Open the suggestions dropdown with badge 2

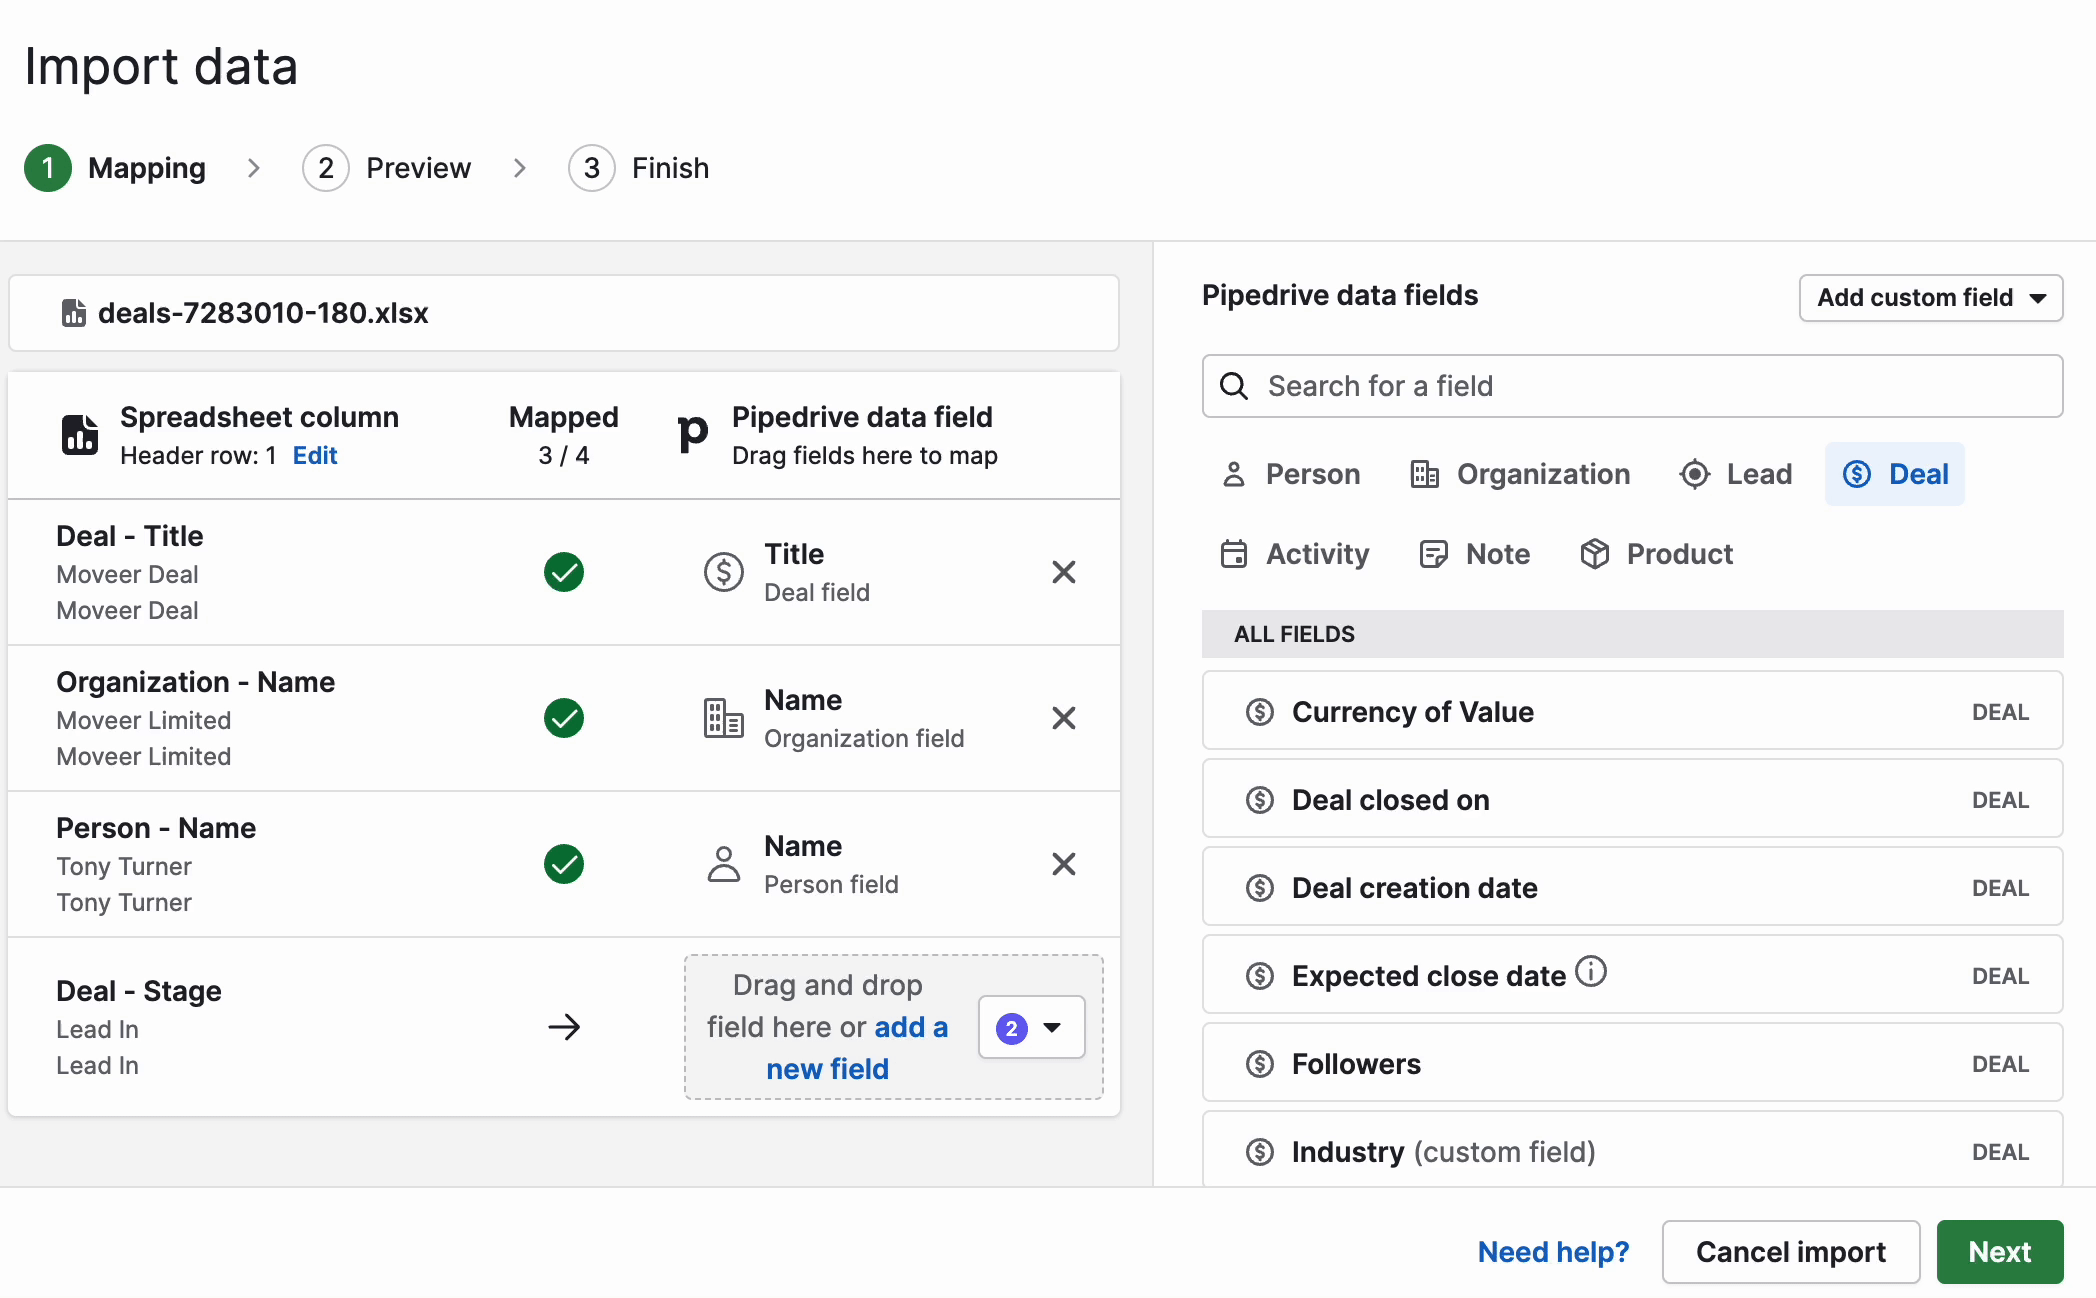pyautogui.click(x=1031, y=1027)
